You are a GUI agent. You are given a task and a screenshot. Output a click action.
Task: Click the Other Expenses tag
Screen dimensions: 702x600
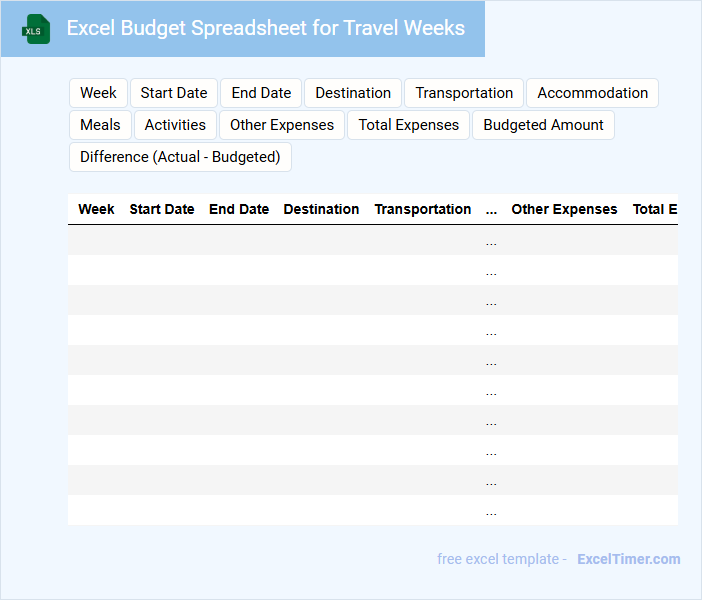[x=282, y=125]
